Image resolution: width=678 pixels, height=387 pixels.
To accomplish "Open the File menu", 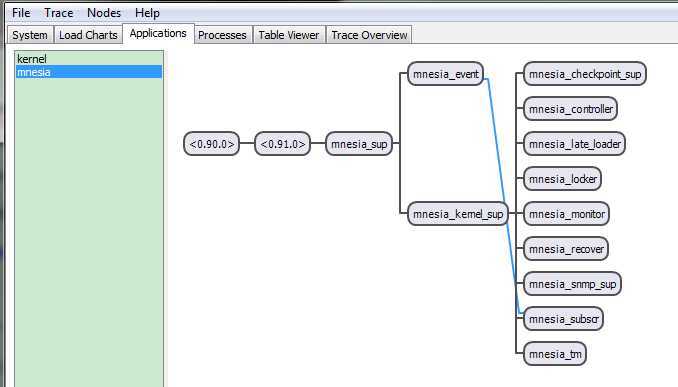I will (21, 13).
